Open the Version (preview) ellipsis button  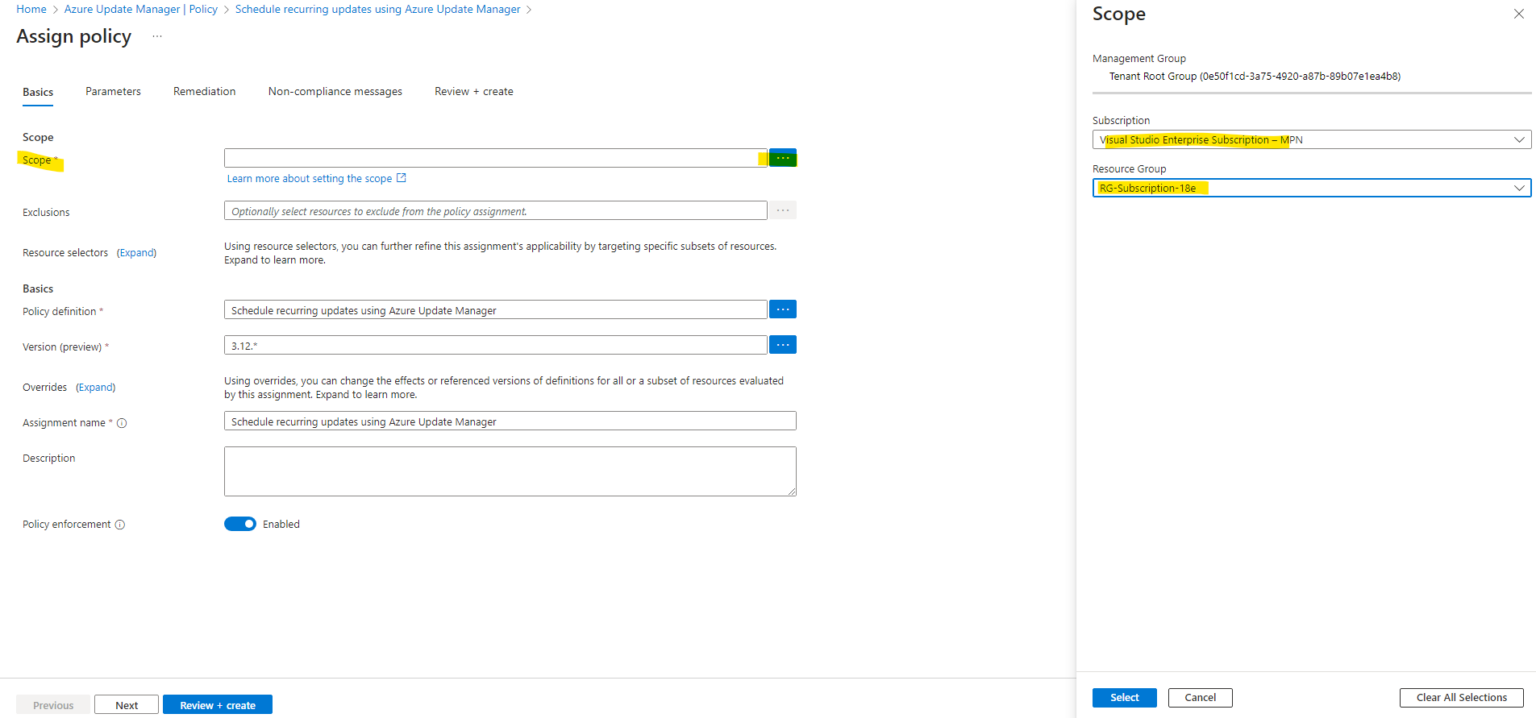783,345
